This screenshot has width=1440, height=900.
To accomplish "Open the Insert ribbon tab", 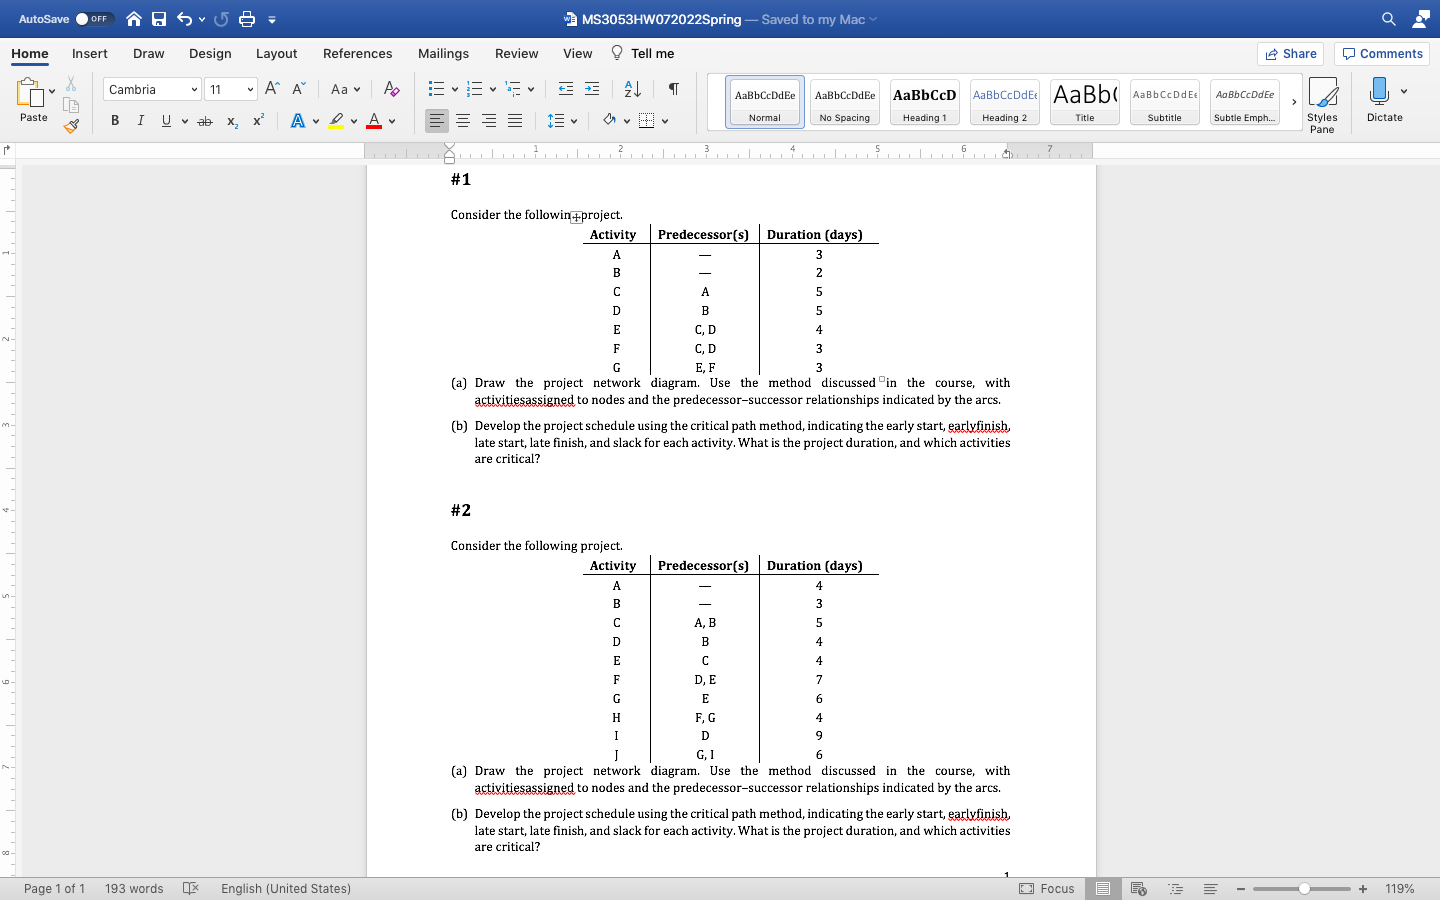I will tap(90, 54).
